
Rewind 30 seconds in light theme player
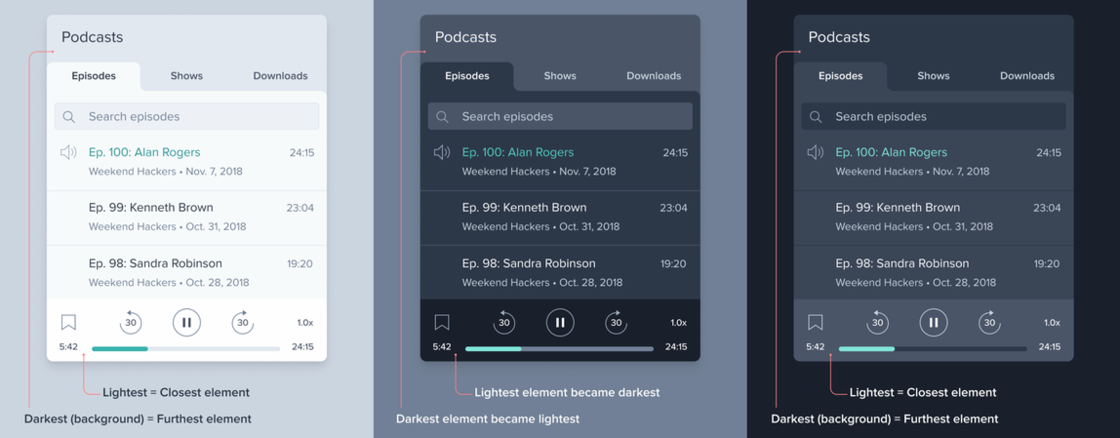(131, 322)
